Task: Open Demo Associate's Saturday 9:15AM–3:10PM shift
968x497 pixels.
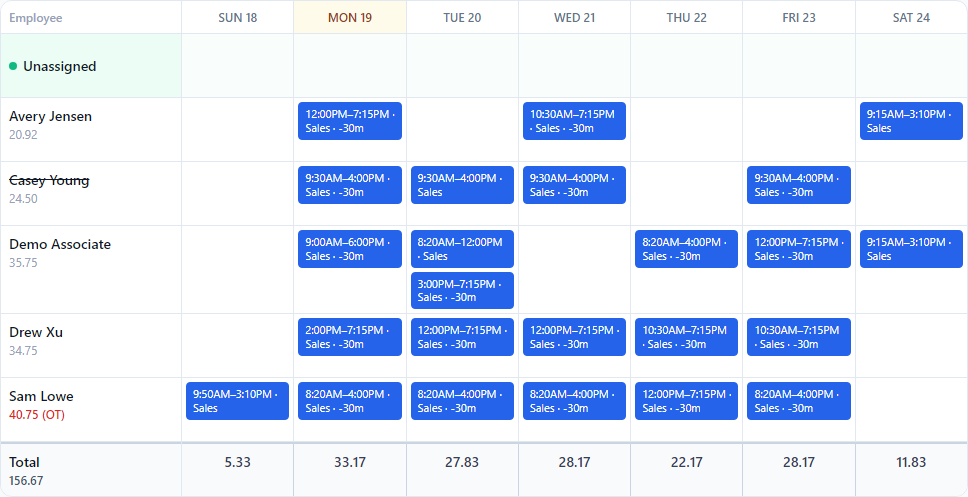Action: 911,249
